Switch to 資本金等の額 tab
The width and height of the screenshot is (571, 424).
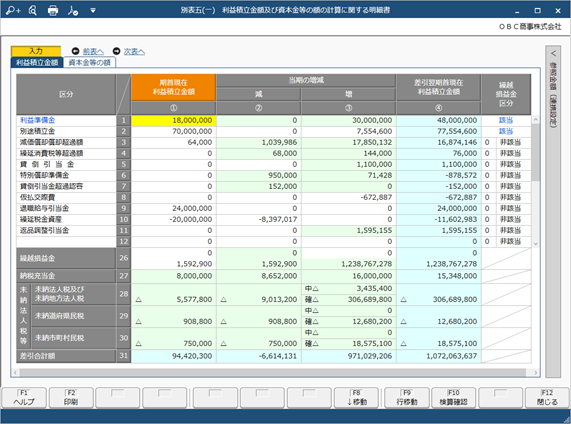click(x=90, y=62)
